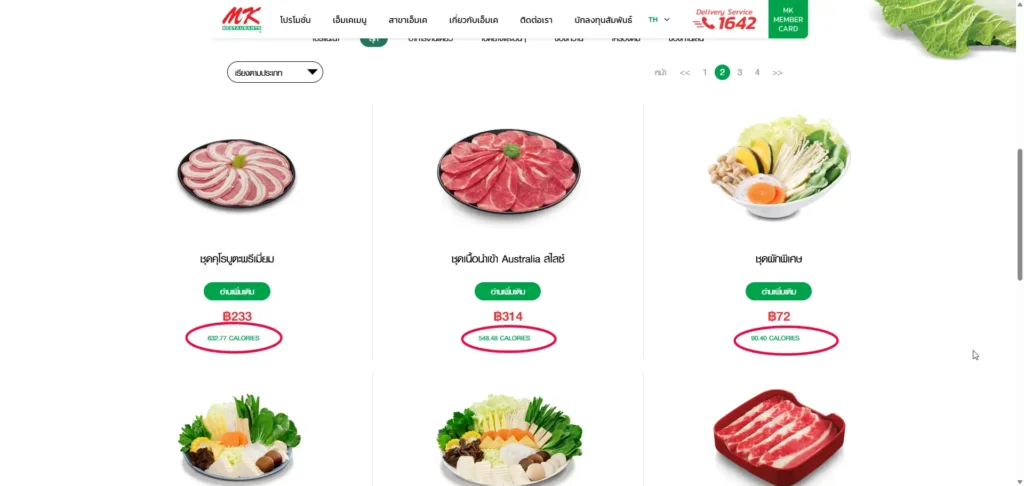This screenshot has height=486, width=1024.
Task: Jump to page 4 of results
Action: [757, 73]
